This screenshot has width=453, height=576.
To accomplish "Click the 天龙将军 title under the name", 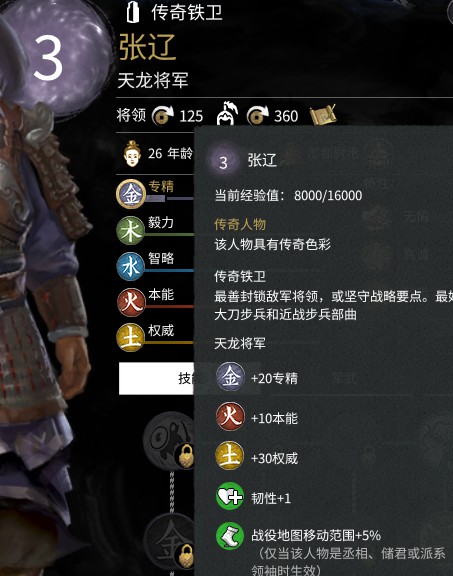I will pyautogui.click(x=153, y=80).
